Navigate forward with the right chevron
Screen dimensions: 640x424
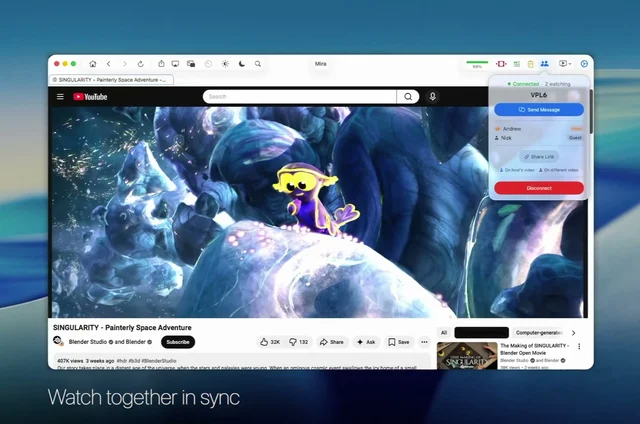click(124, 64)
